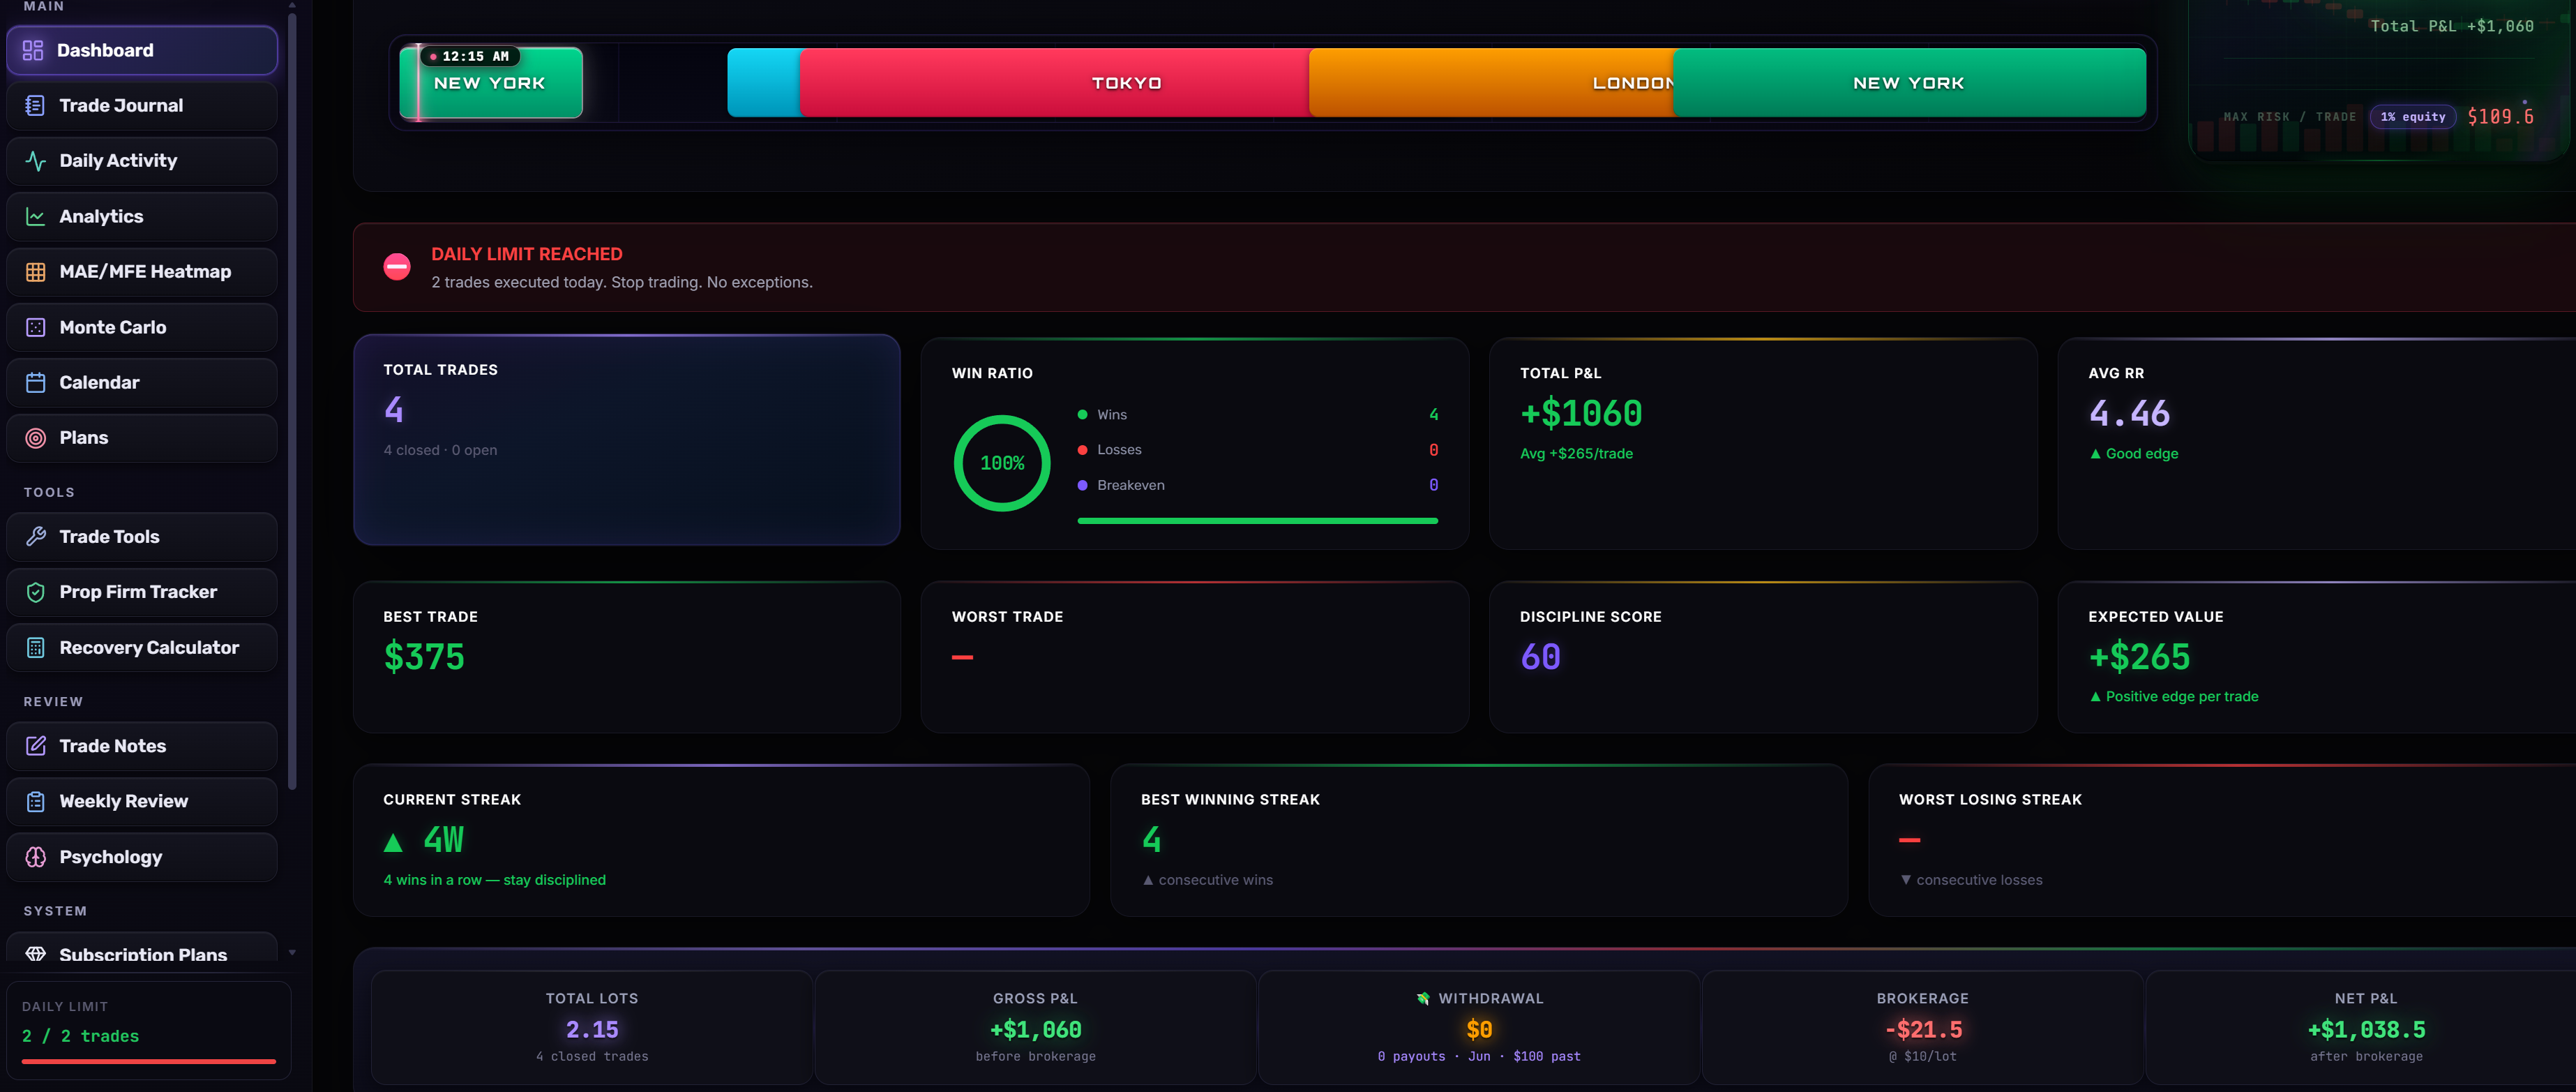Open MAE/MFE Heatmap view
Viewport: 2576px width, 1092px height.
[142, 272]
